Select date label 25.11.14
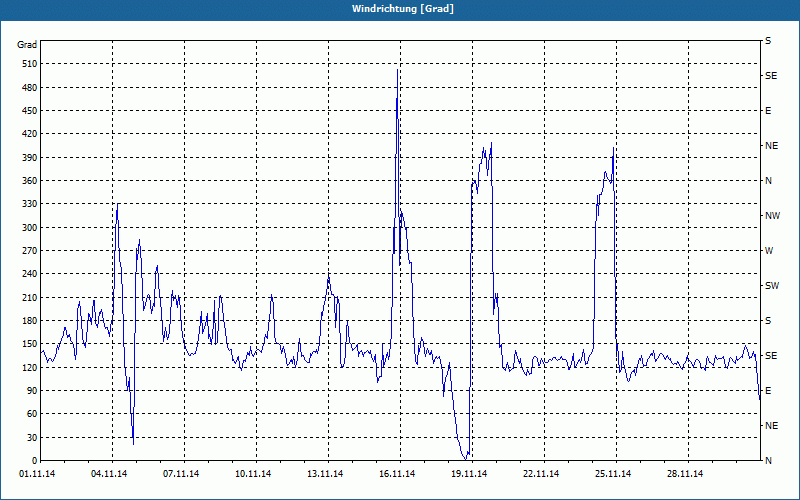This screenshot has height=500, width=800. coord(613,474)
